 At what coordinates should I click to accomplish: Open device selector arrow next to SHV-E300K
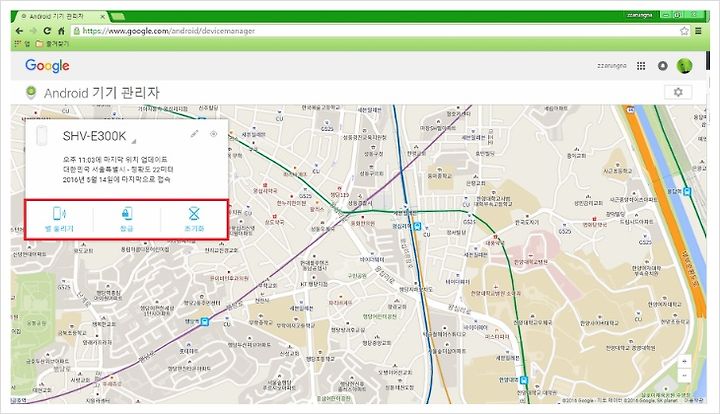(x=134, y=141)
